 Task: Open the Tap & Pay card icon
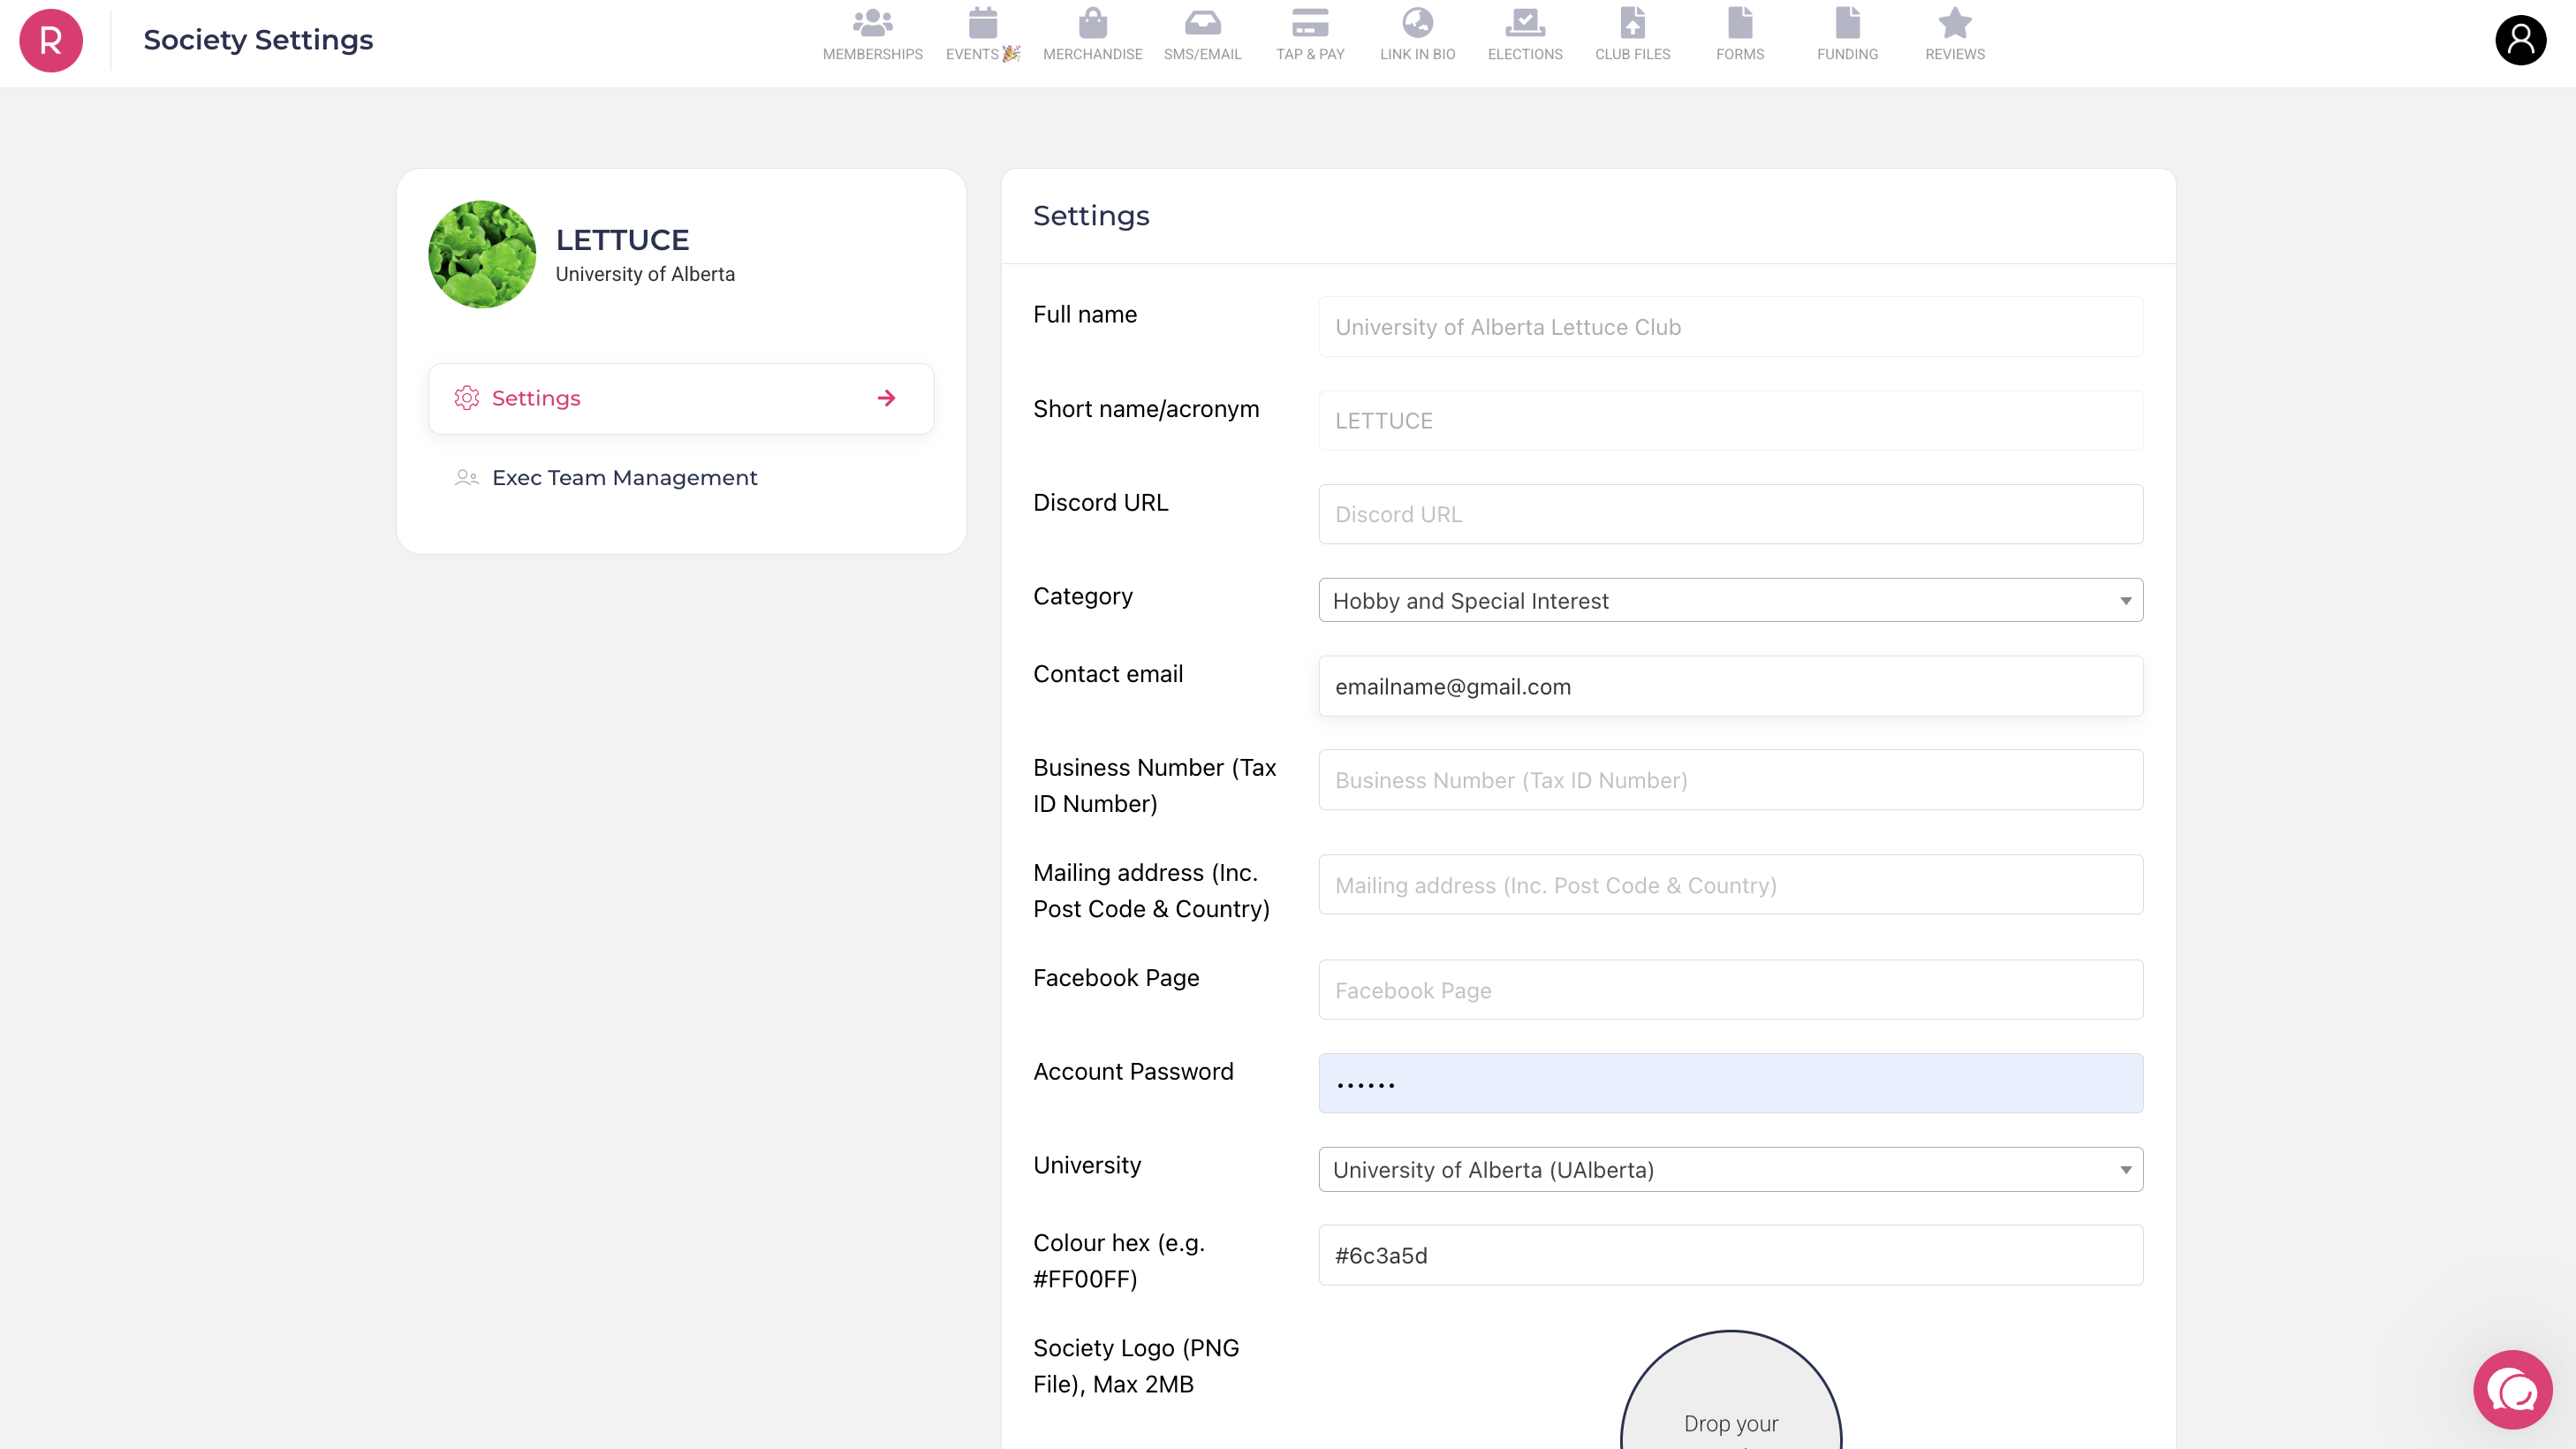tap(1309, 24)
